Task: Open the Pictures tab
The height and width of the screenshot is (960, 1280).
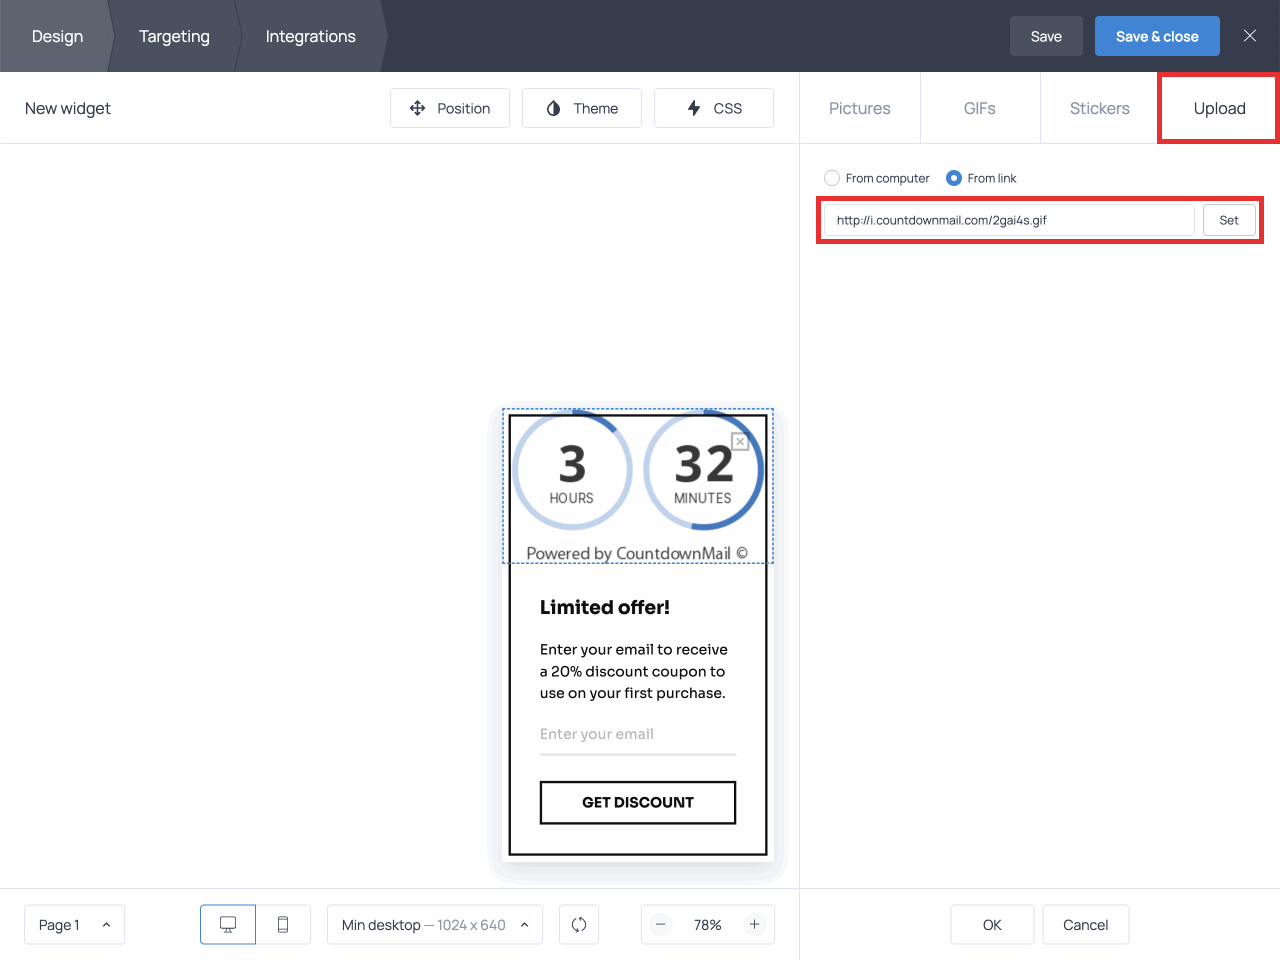Action: 859,107
